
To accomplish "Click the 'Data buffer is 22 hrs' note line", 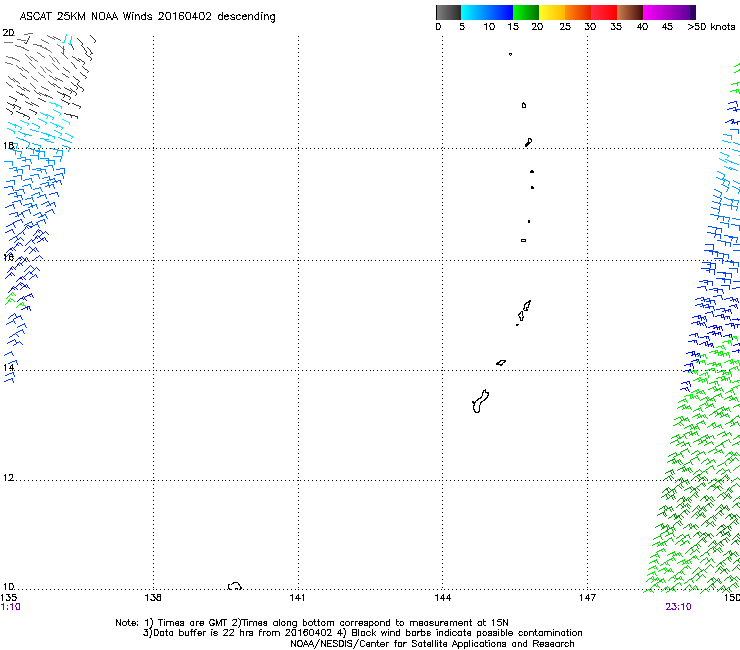I will click(x=362, y=633).
